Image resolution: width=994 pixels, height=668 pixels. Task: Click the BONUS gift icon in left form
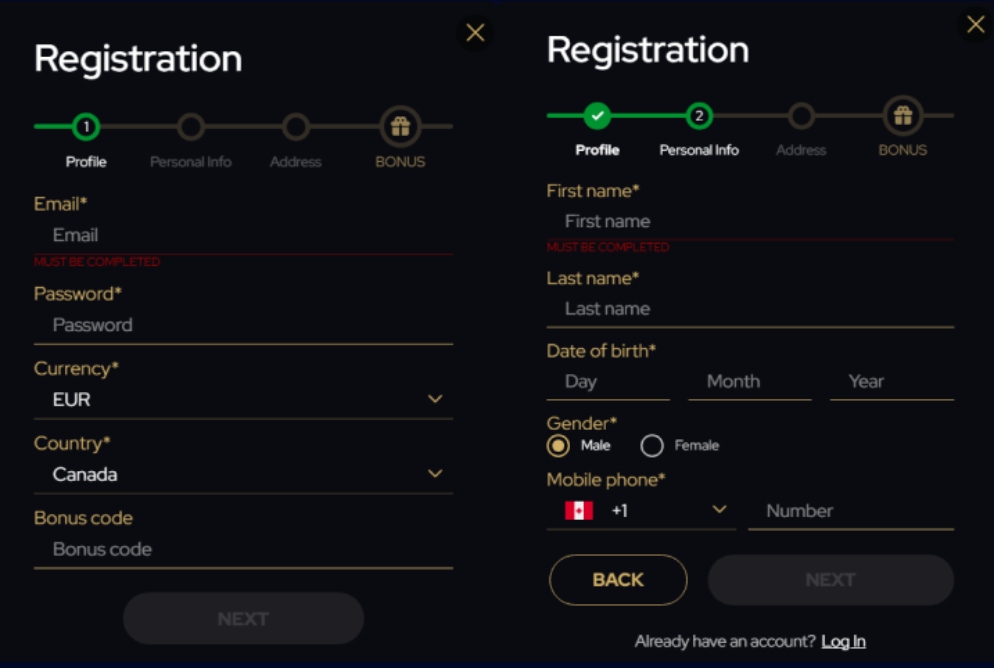[x=400, y=126]
